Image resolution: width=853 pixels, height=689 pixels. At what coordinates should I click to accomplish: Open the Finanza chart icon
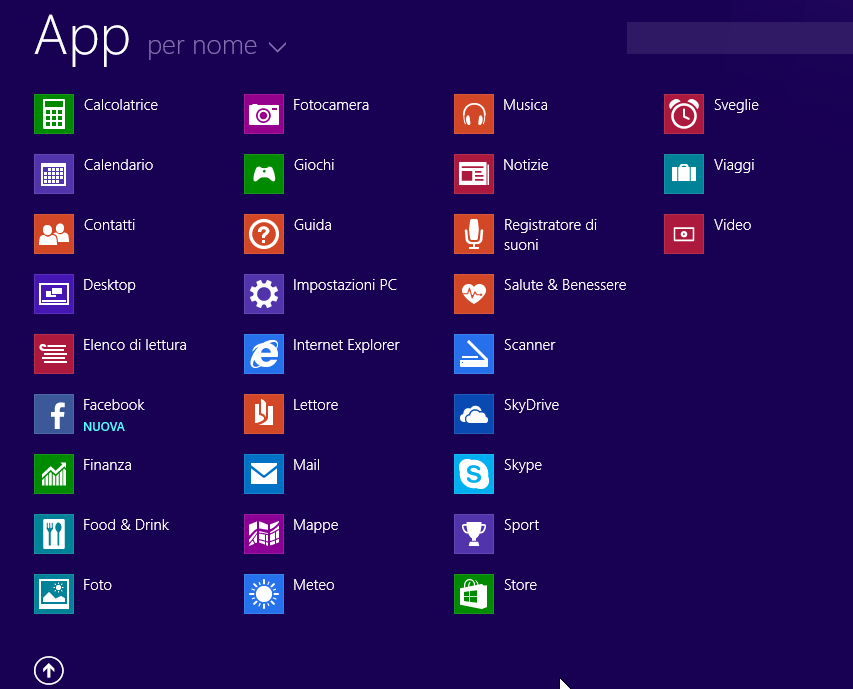click(x=54, y=474)
